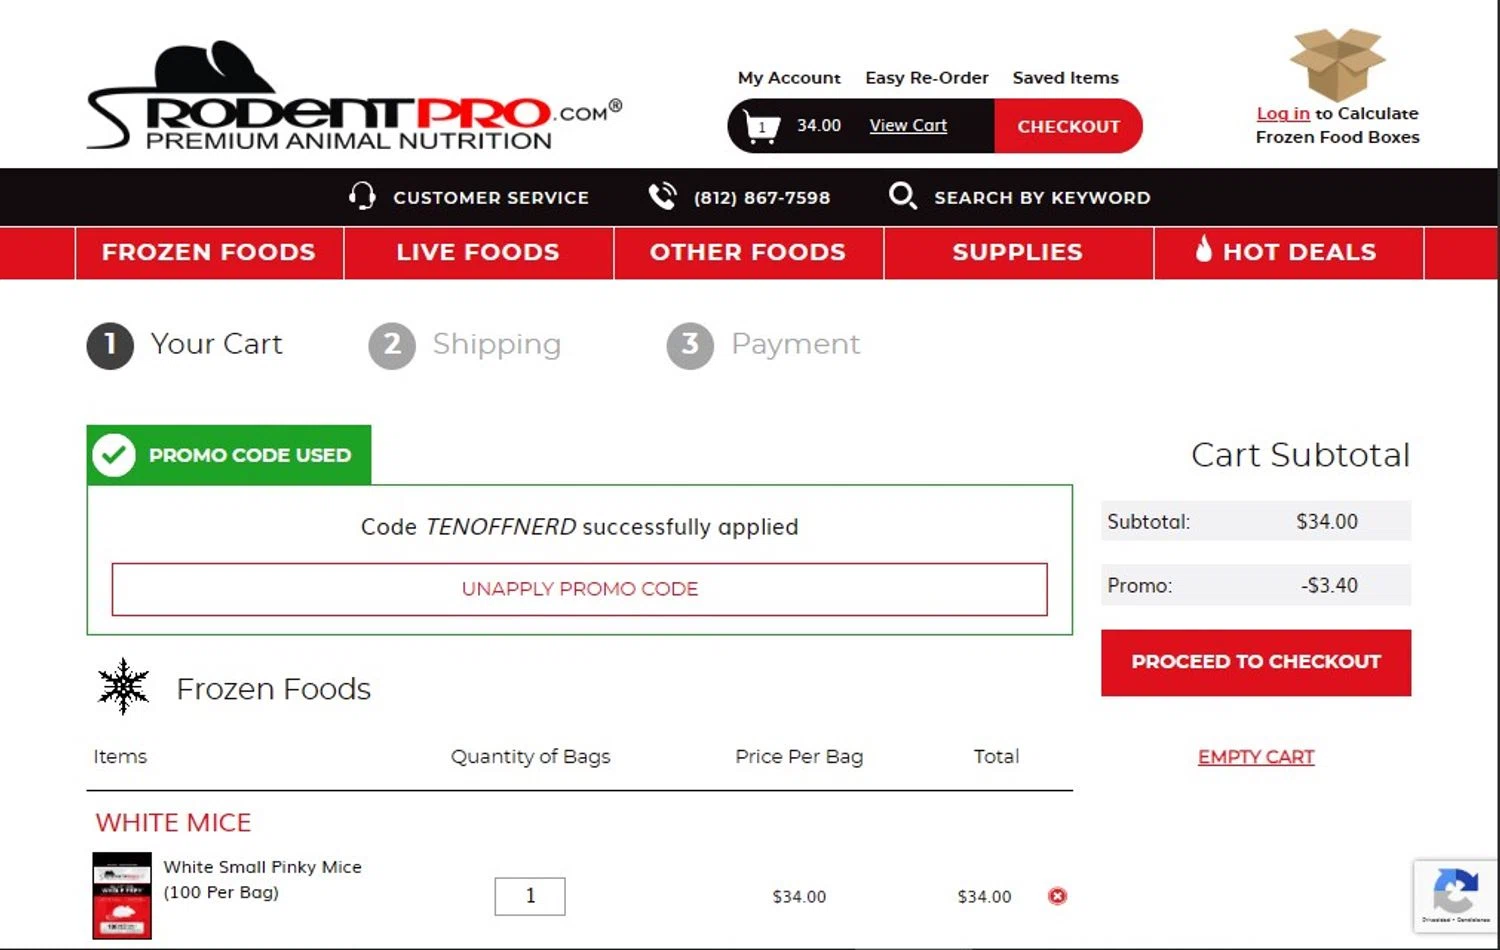Click White Small Pinky Mice product thumbnail
Image resolution: width=1500 pixels, height=950 pixels.
[122, 895]
